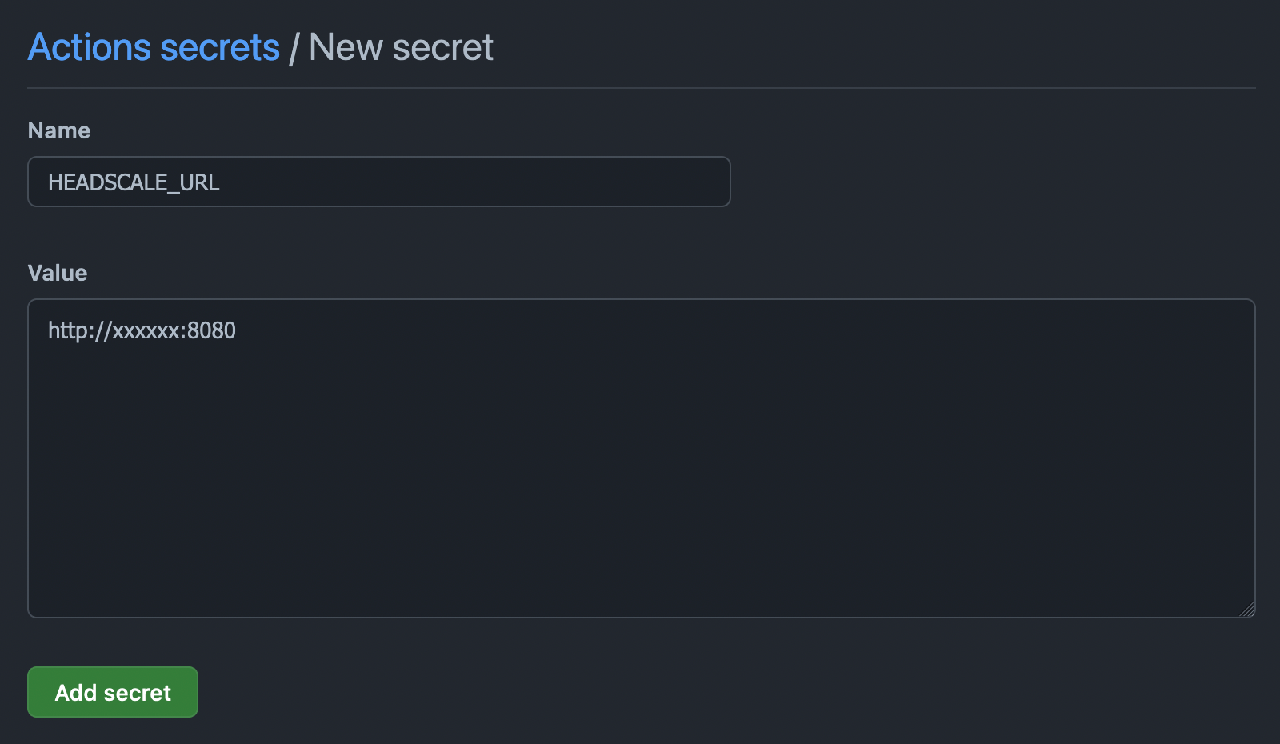Screen dimensions: 1280x744
Task: Click the "Value" field label
Action: click(x=57, y=273)
